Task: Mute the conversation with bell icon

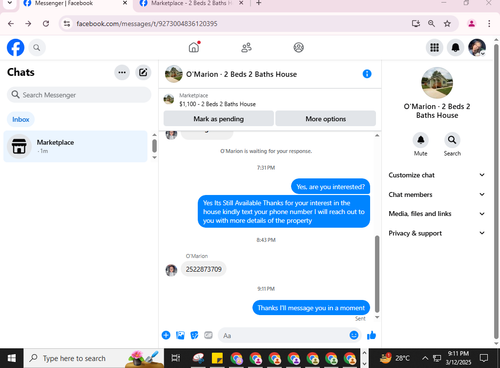Action: coord(421,140)
